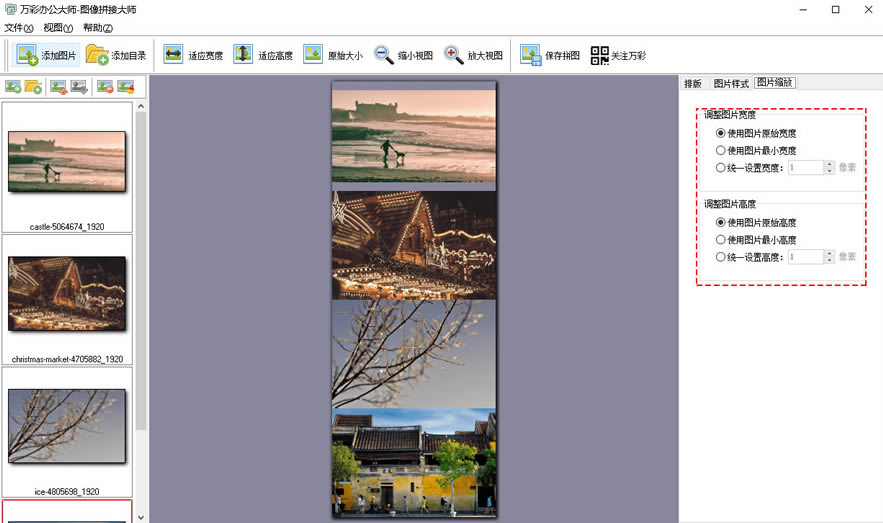Select 适应高度 fit-height tool
Screen dimensions: 883x523
pyautogui.click(x=243, y=55)
